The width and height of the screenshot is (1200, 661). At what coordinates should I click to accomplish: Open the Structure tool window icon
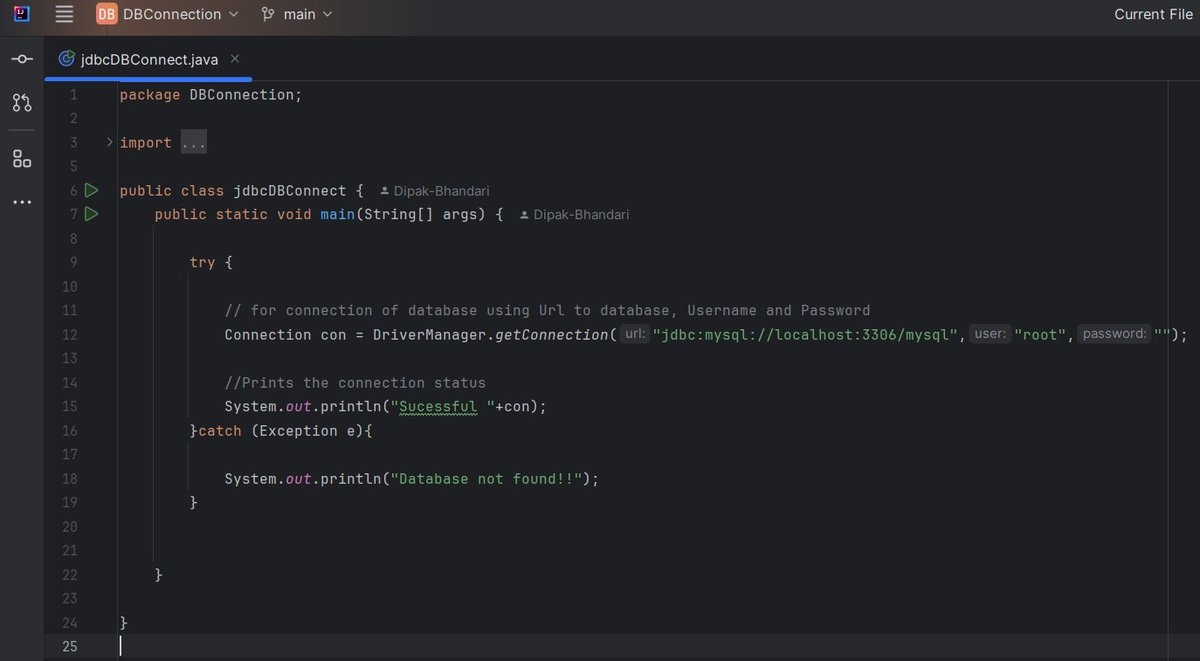pyautogui.click(x=22, y=158)
